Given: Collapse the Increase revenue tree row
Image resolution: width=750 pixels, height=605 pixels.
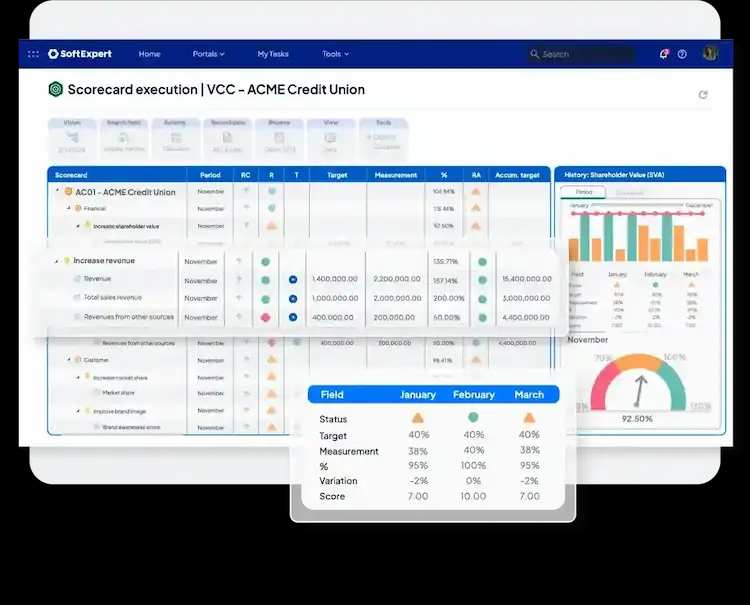Looking at the screenshot, I should coord(56,261).
